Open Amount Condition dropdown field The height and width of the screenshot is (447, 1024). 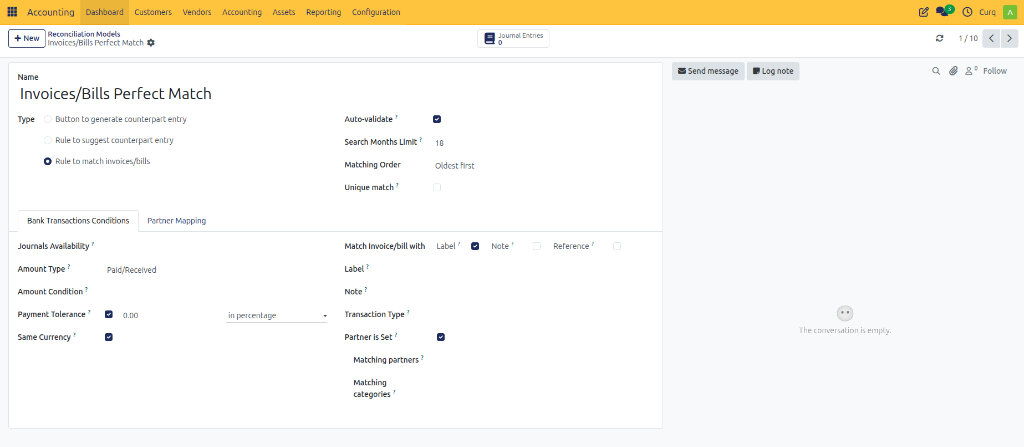[216, 292]
